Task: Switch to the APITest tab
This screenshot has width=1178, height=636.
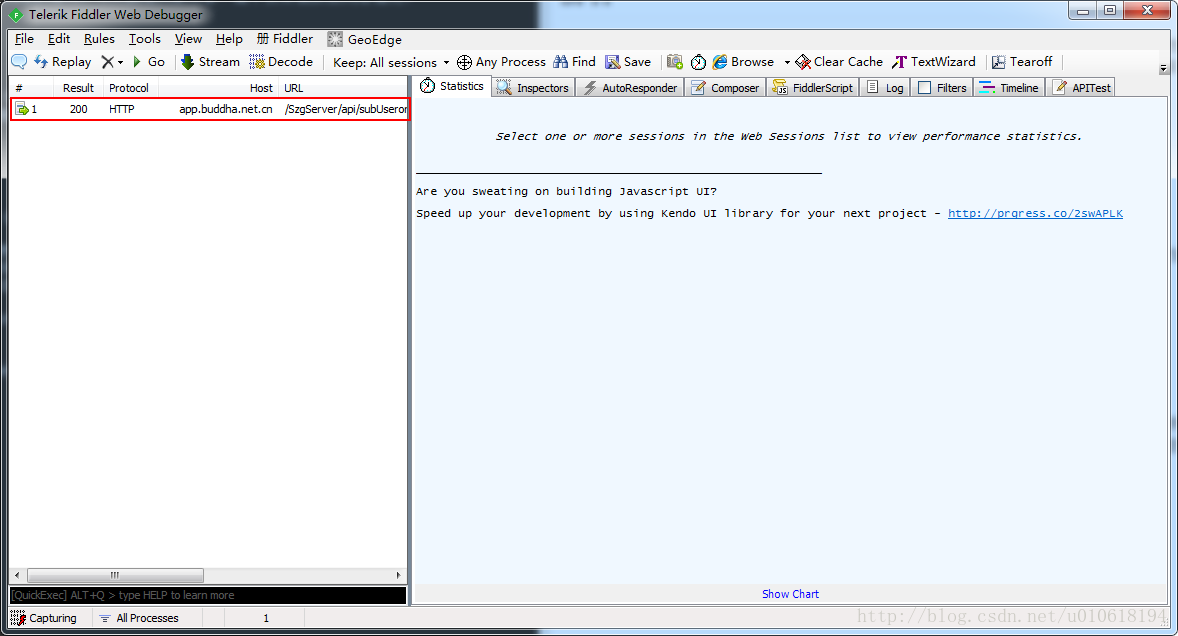Action: [x=1081, y=88]
